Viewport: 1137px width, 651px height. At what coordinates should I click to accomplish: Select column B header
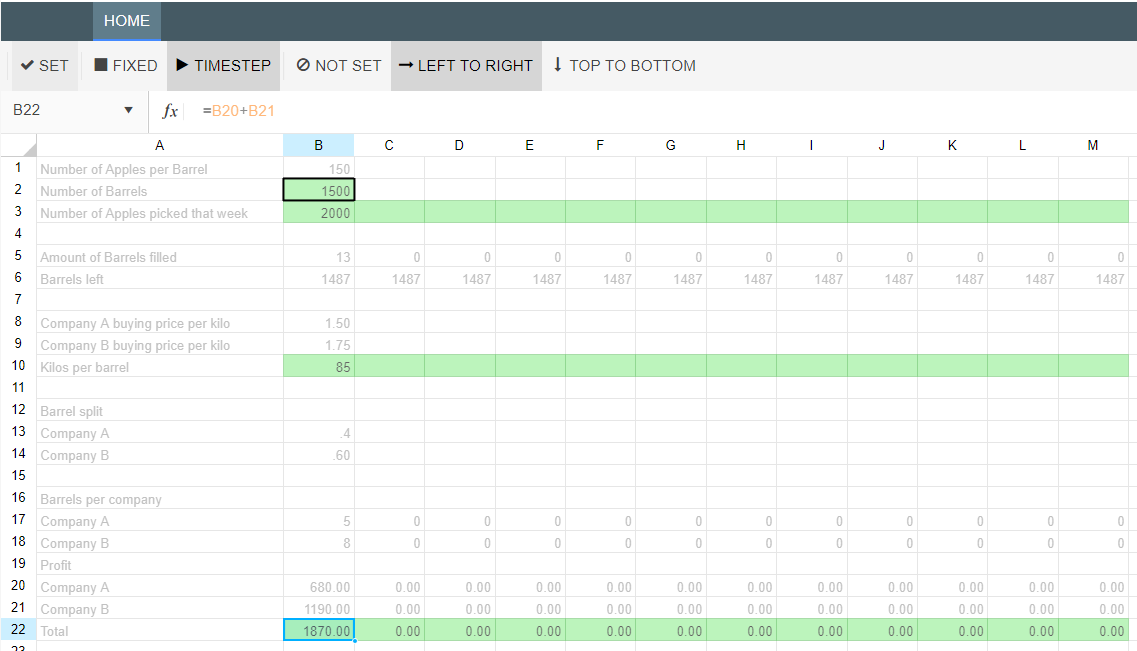click(x=318, y=146)
